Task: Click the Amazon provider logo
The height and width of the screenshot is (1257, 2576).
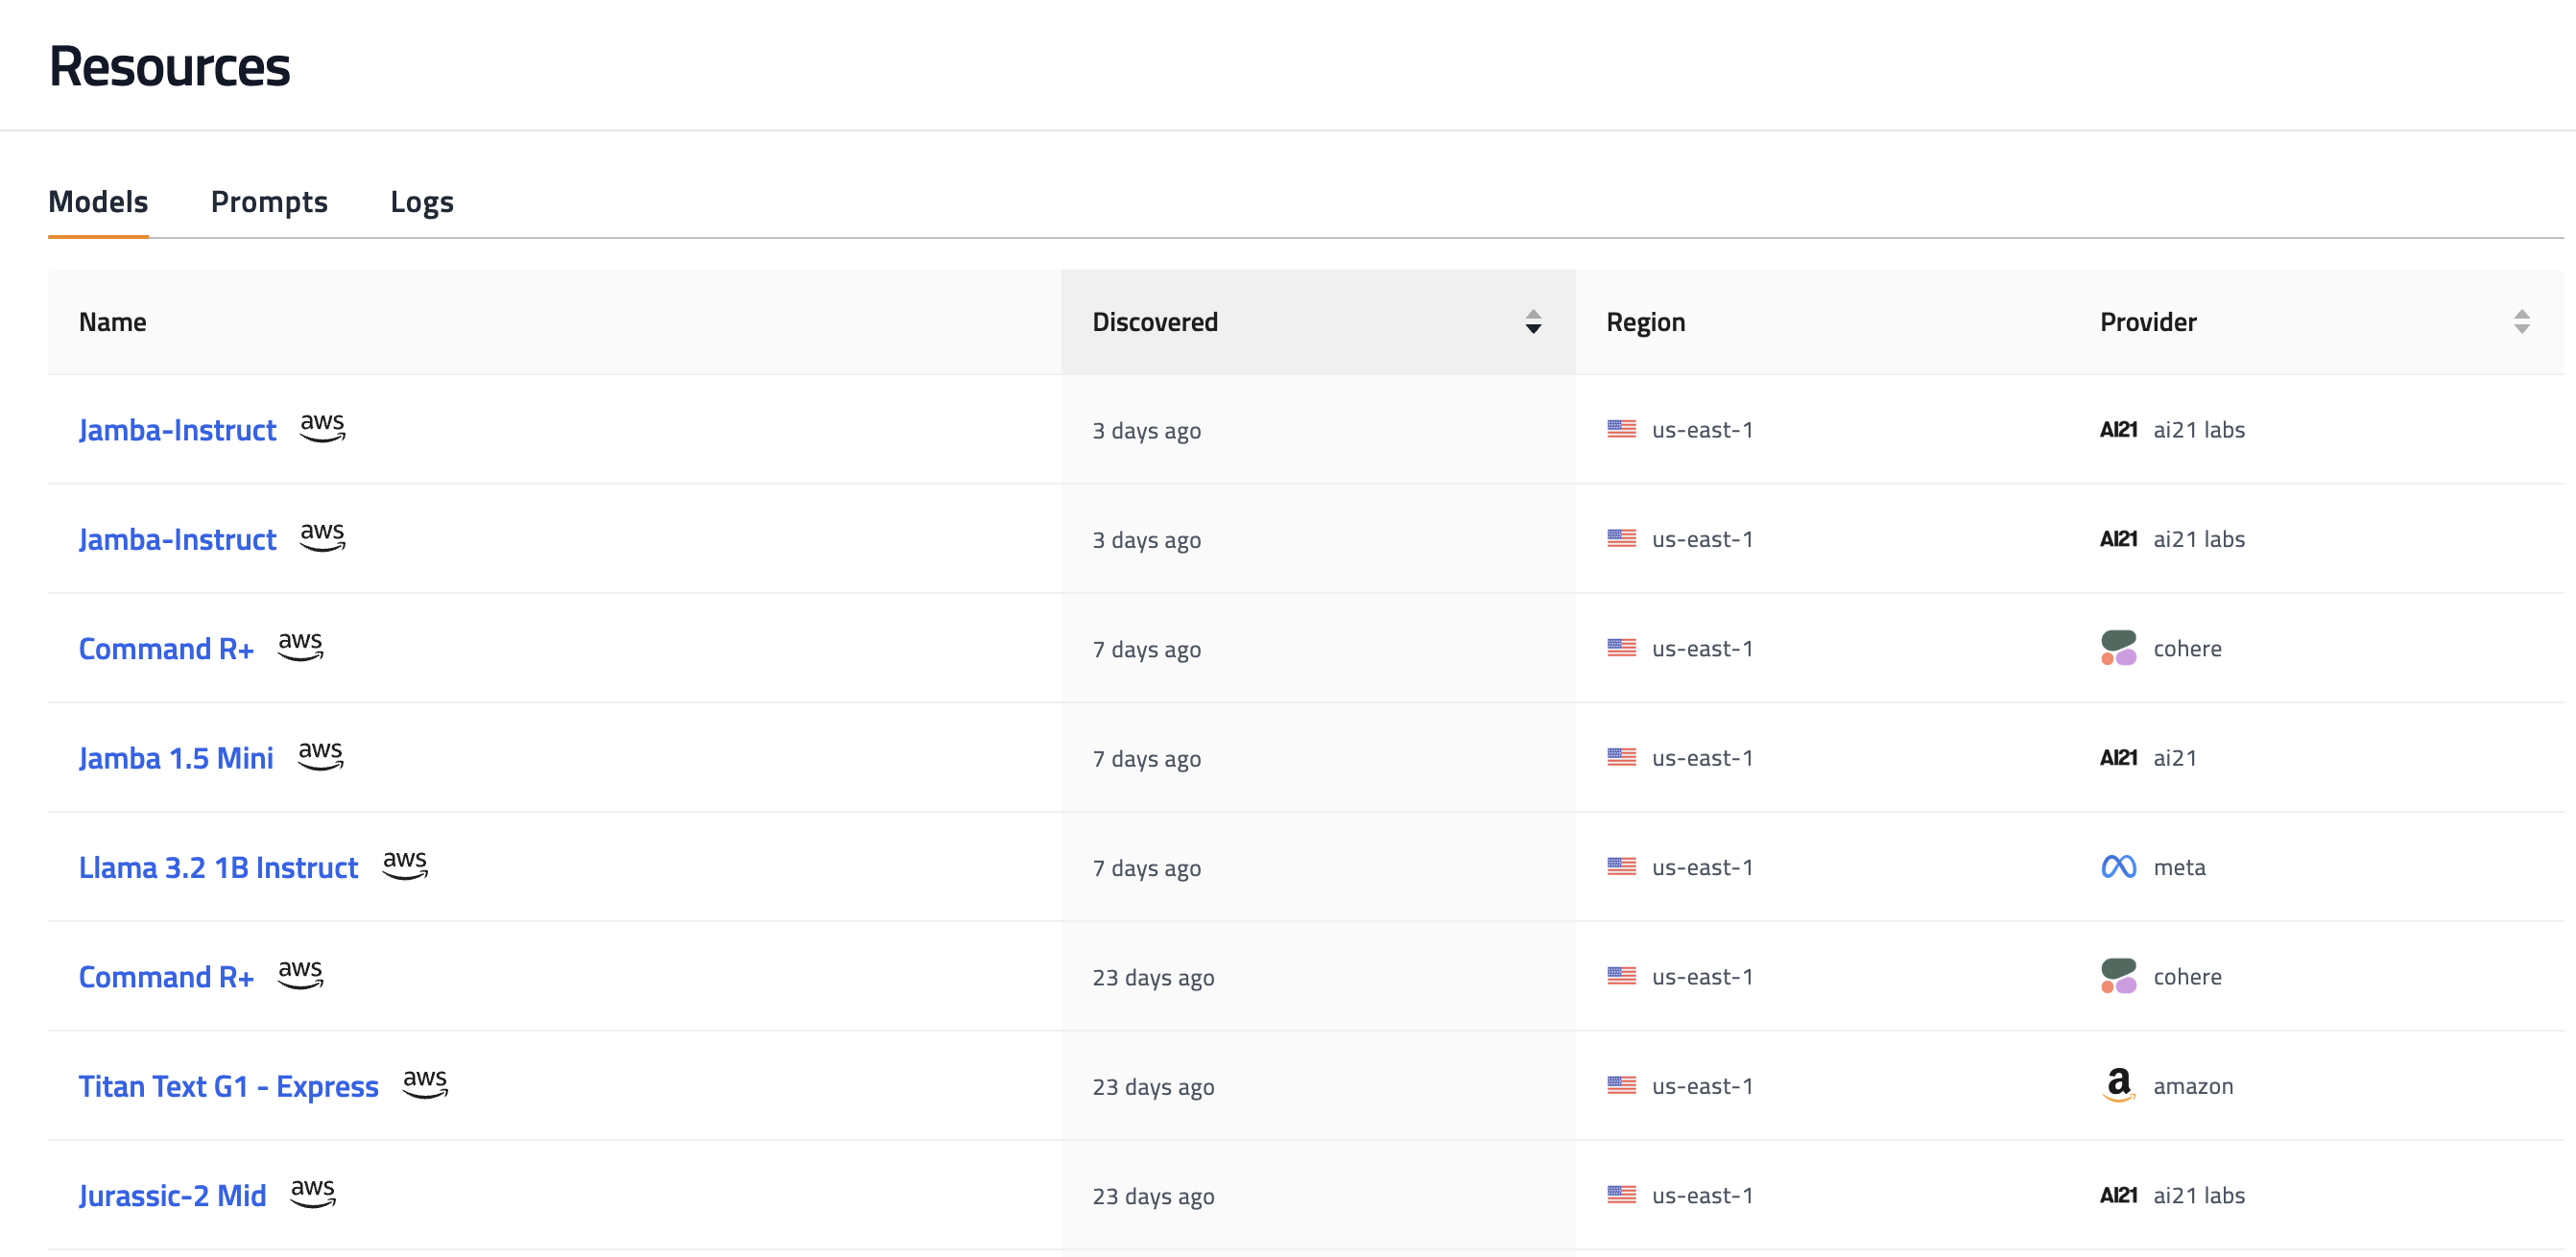Action: tap(2118, 1085)
